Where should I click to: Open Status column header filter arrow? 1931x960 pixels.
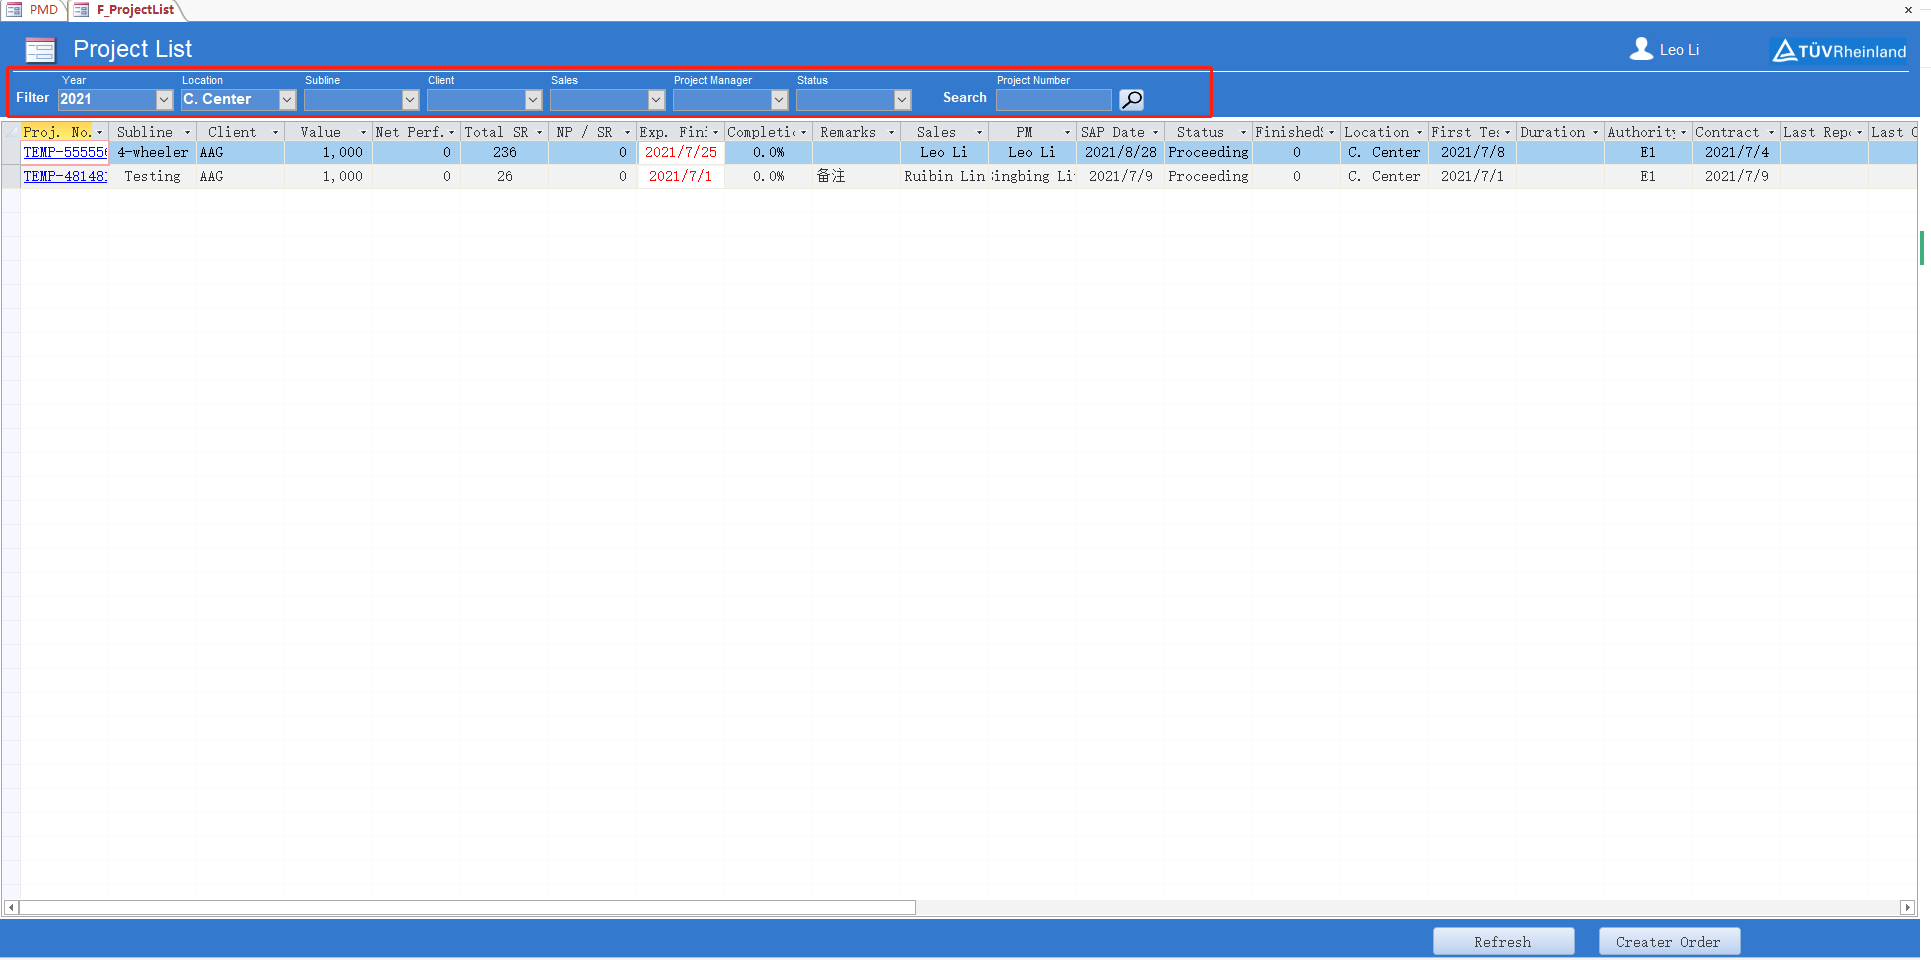tap(1243, 132)
